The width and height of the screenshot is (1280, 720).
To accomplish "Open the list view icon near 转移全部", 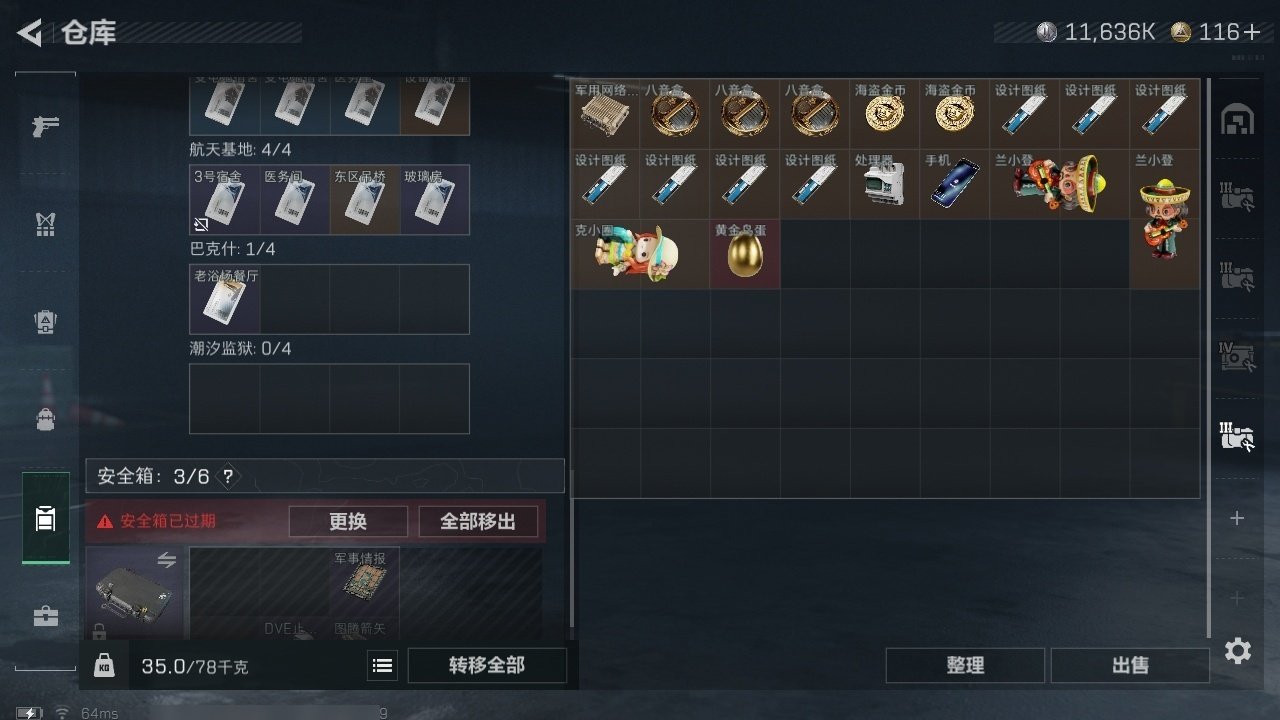I will point(382,665).
